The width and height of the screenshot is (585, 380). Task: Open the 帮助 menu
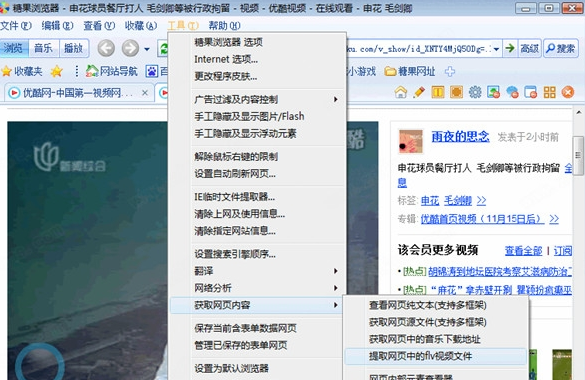click(x=224, y=25)
